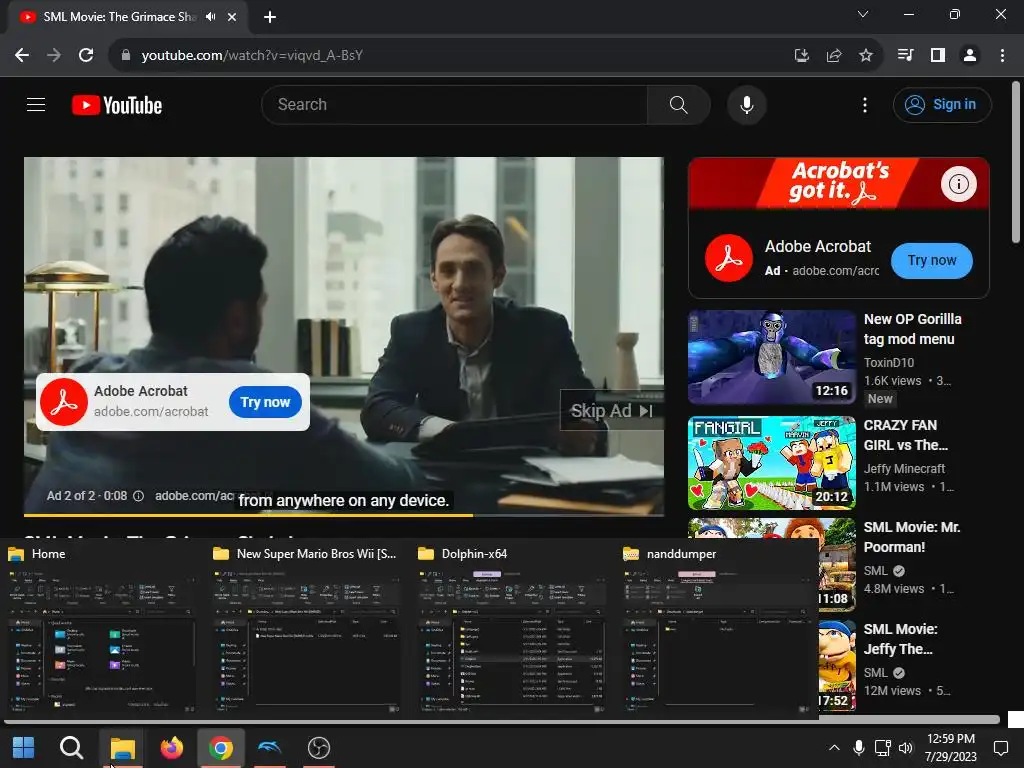Image resolution: width=1024 pixels, height=768 pixels.
Task: Click the search magnifier button
Action: (679, 104)
